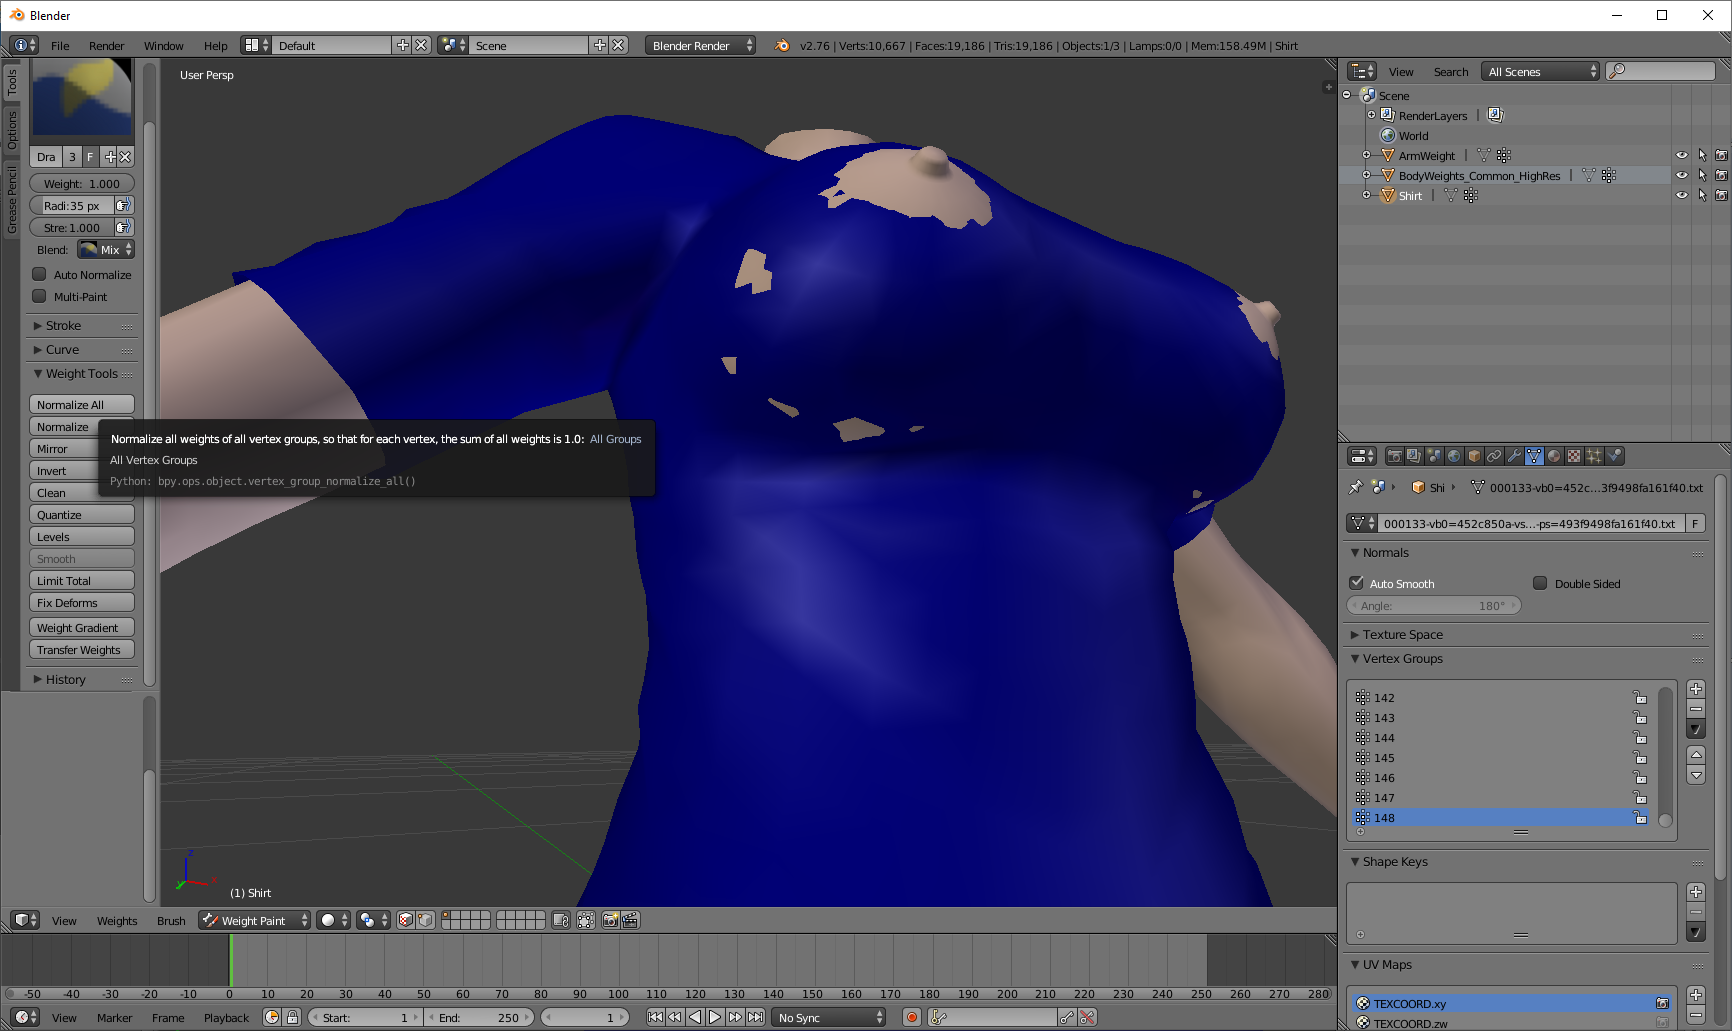Open the Render properties camera tab
1732x1031 pixels.
[x=1394, y=456]
